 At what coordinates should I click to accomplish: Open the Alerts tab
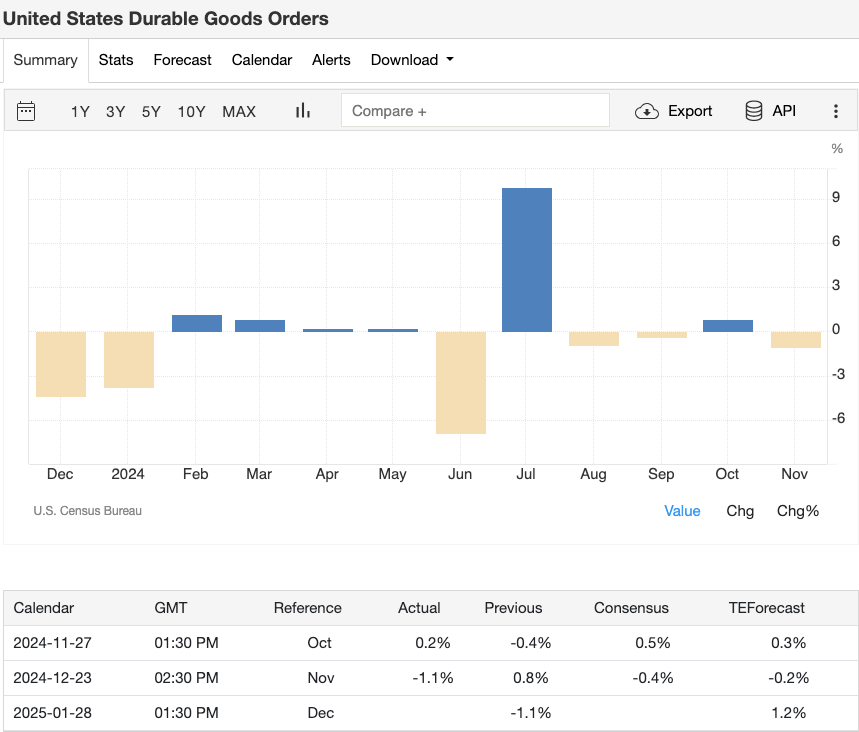point(331,60)
